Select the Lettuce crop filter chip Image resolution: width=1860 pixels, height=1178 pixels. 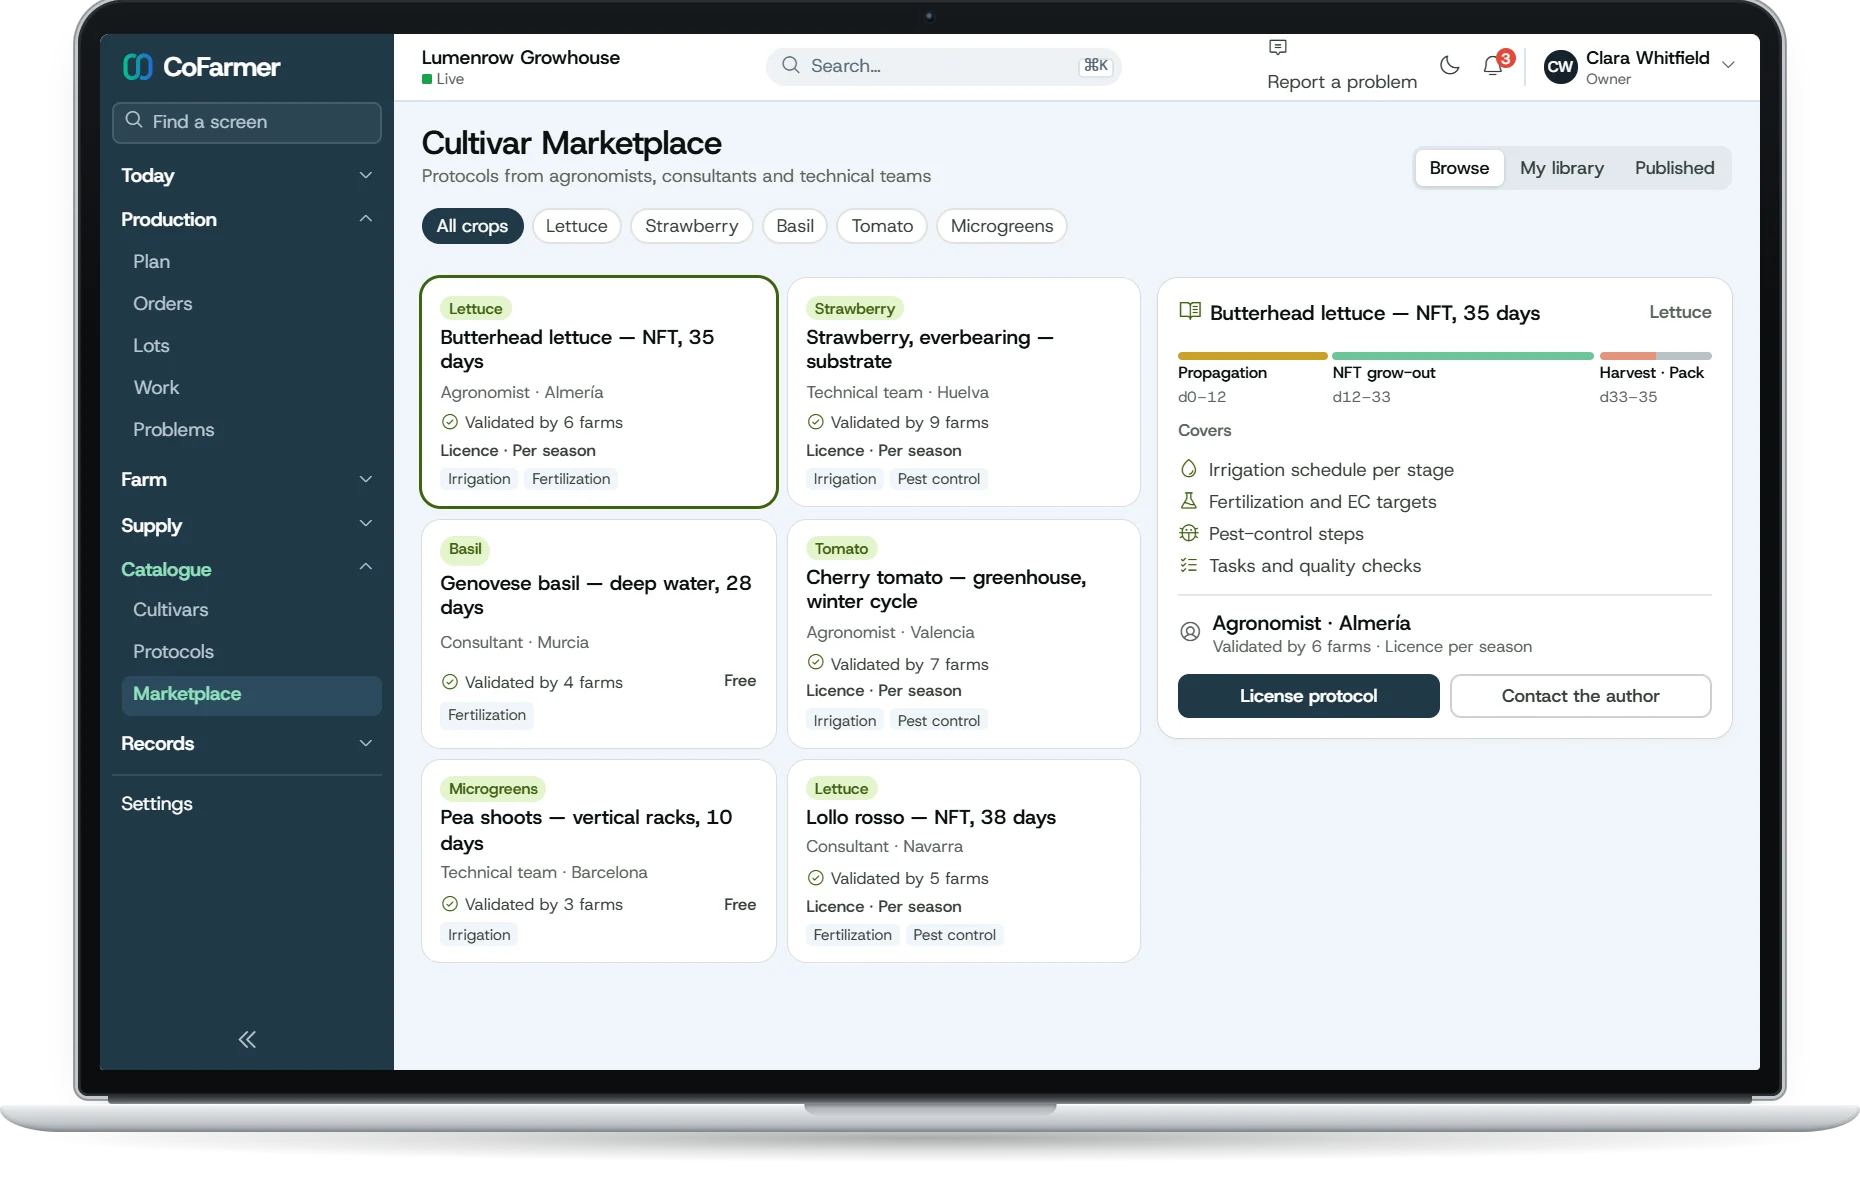[576, 226]
